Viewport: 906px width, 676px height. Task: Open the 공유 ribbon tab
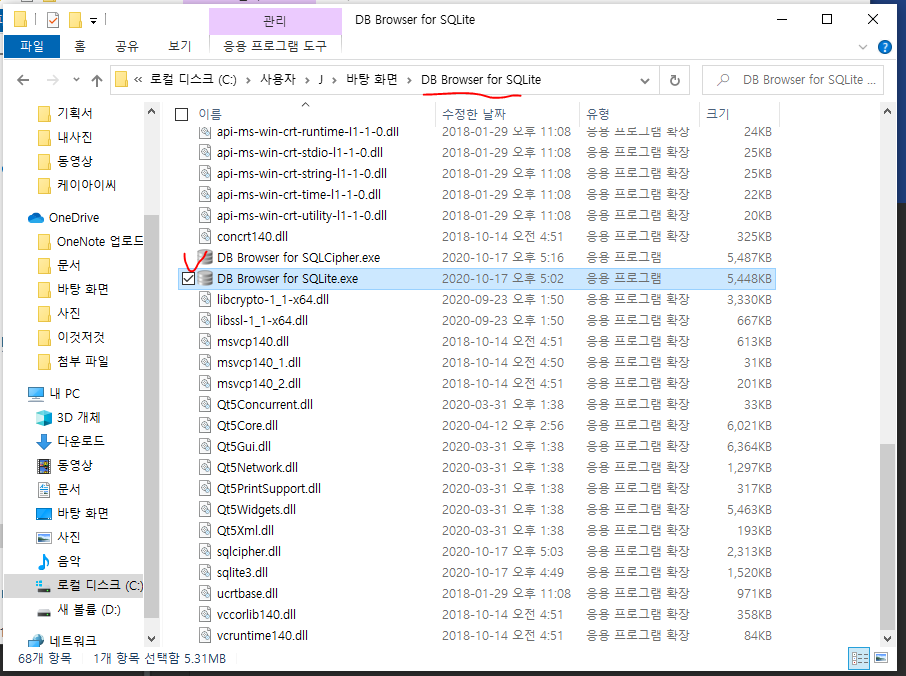[x=127, y=46]
